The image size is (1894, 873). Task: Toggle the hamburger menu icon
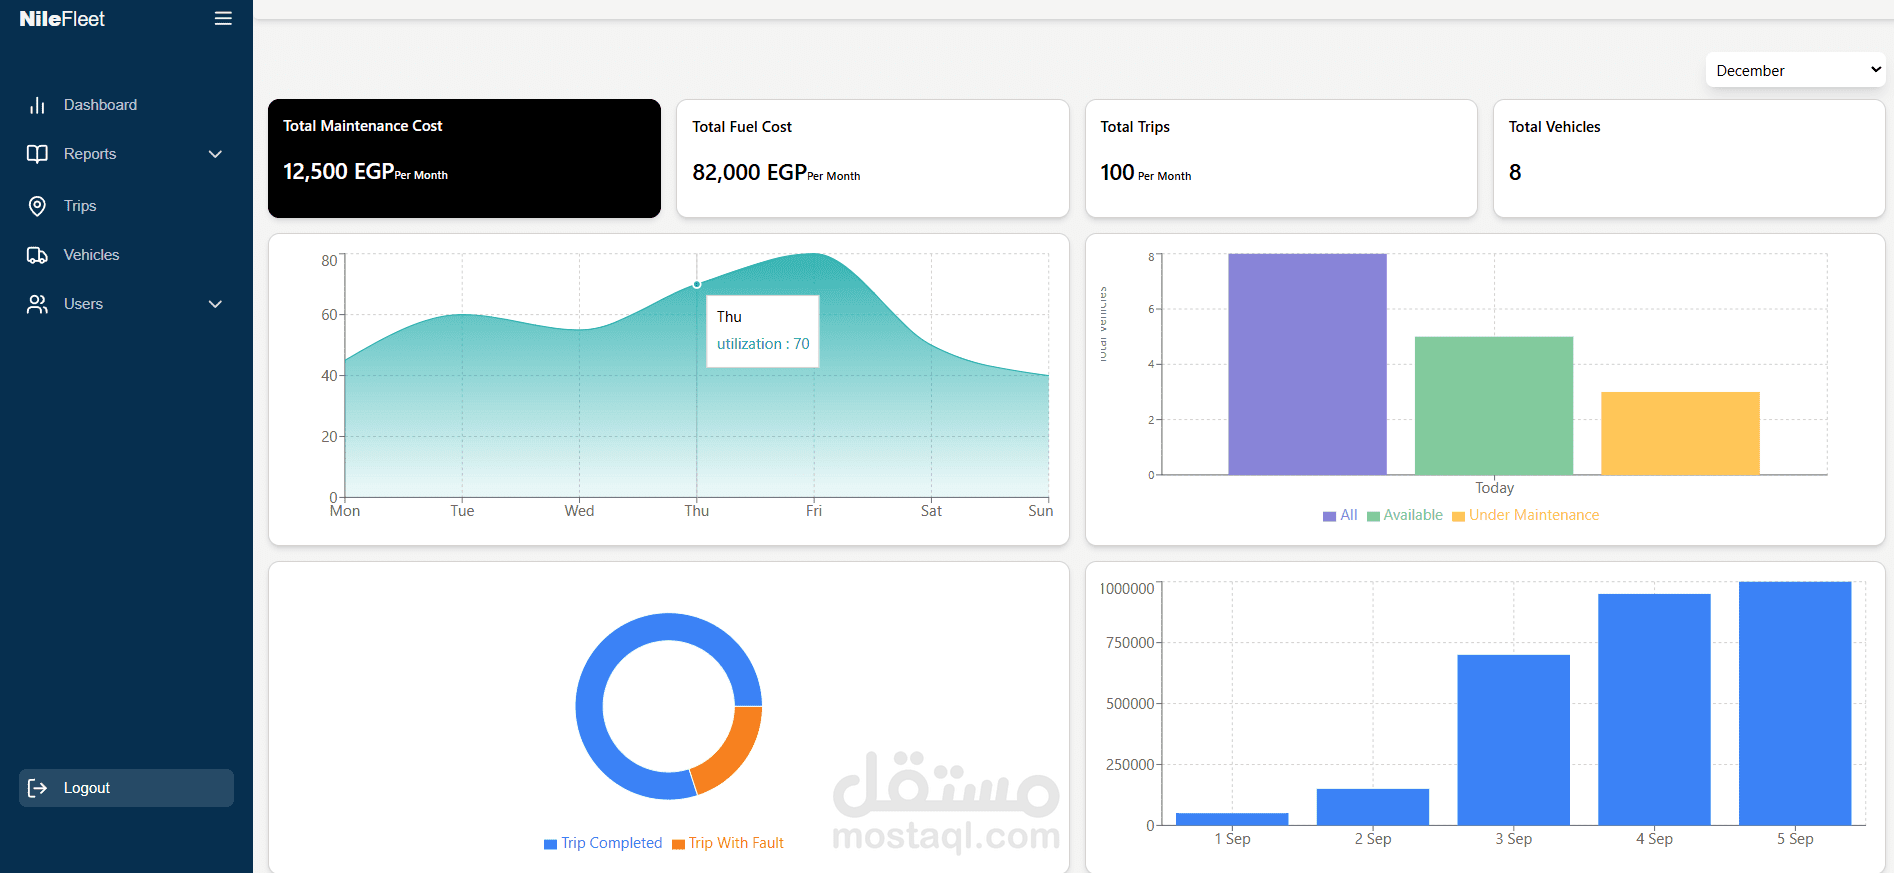click(223, 19)
